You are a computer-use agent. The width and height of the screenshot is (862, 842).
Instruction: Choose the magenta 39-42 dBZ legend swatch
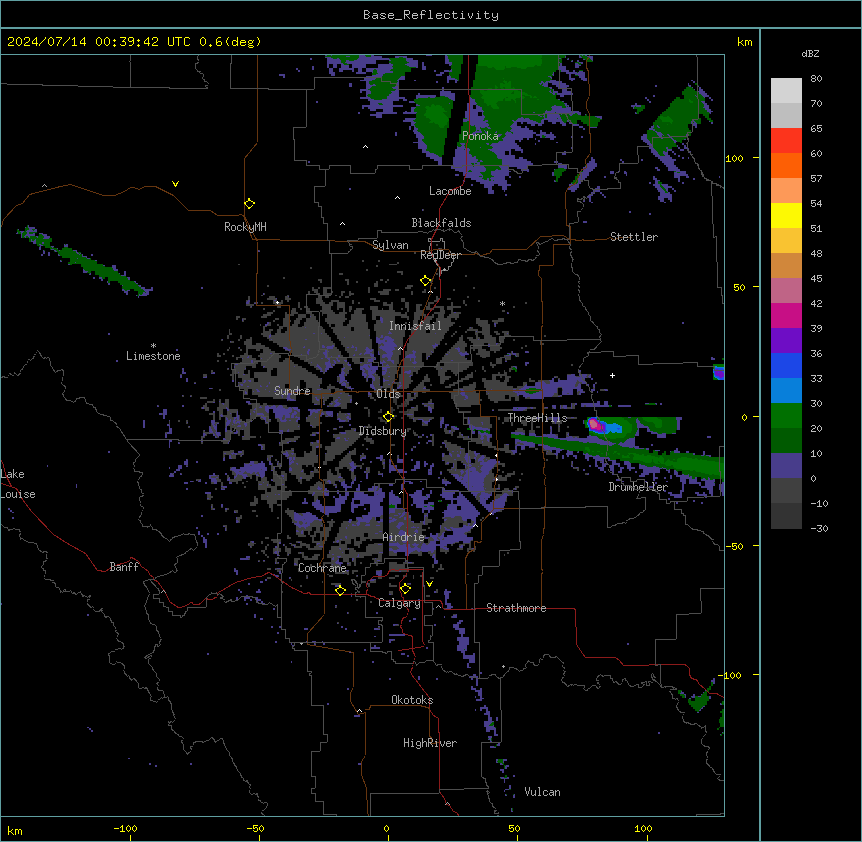click(x=786, y=315)
